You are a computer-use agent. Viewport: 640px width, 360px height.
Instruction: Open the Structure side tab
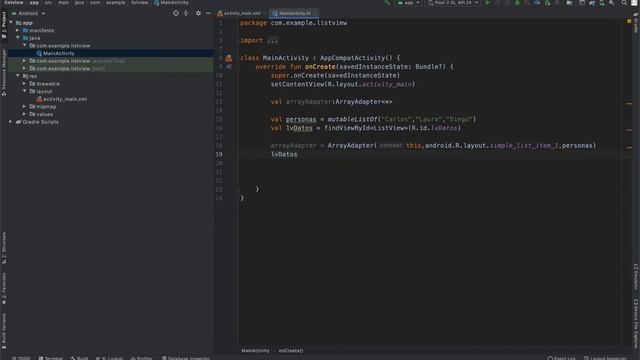coord(4,248)
